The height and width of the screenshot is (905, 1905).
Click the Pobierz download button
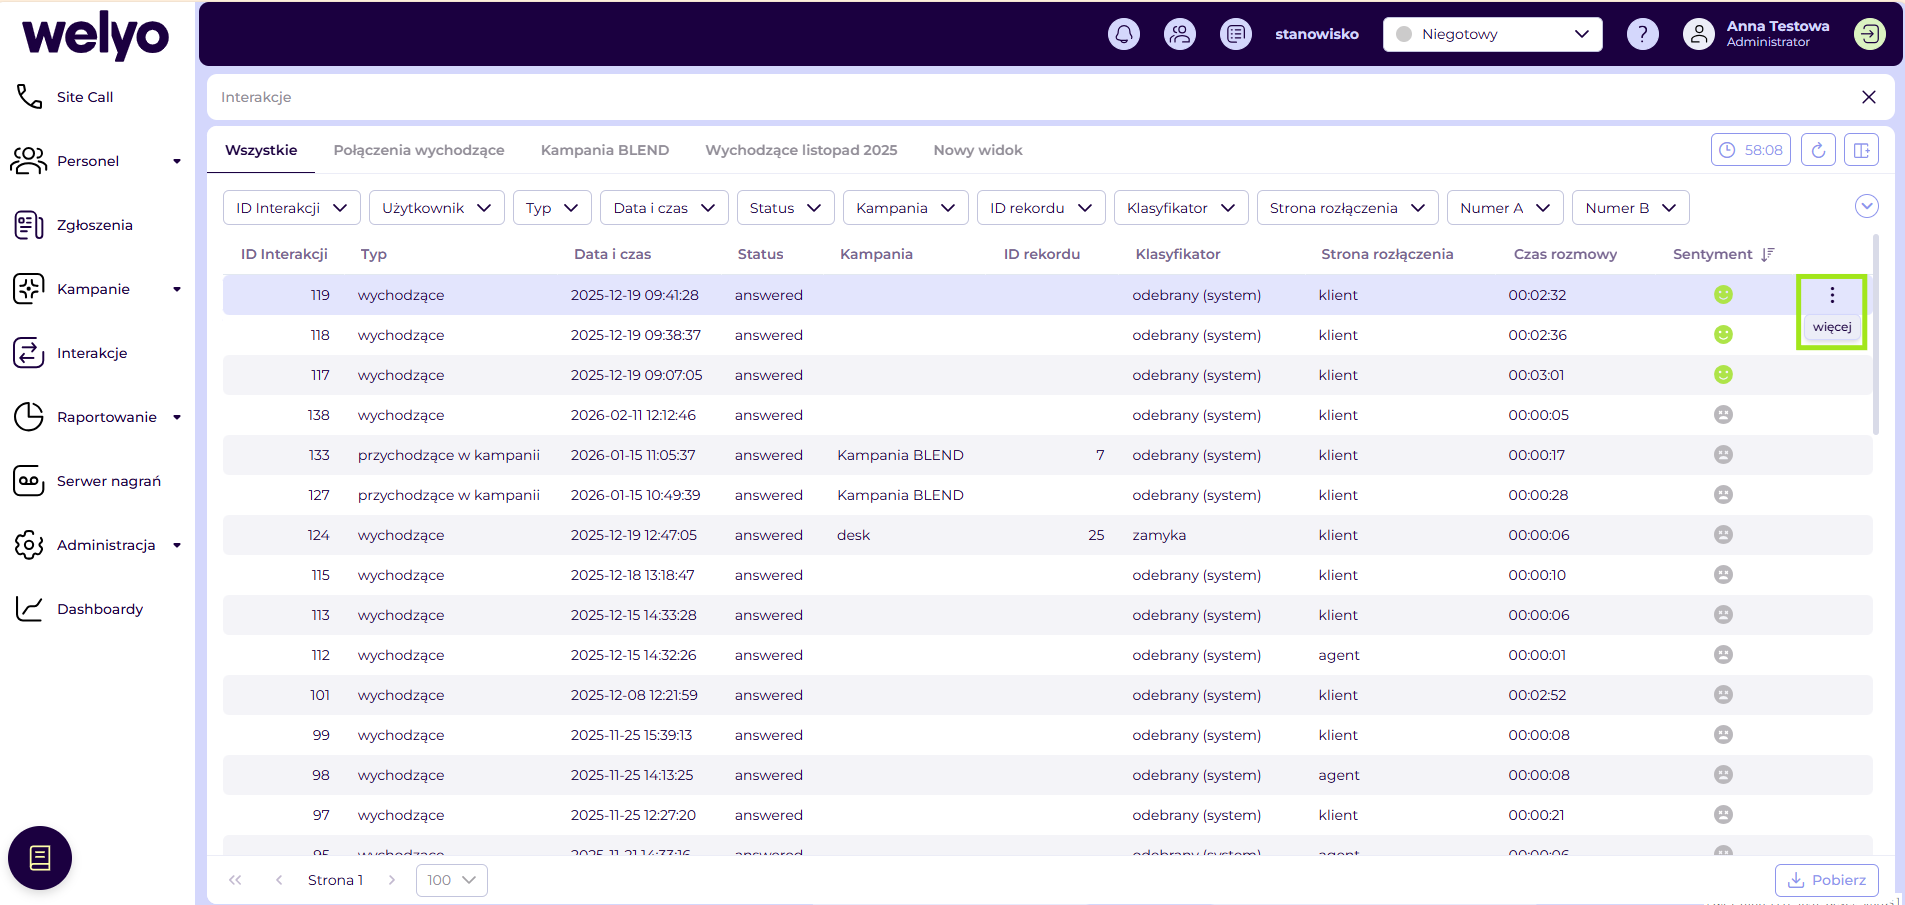click(1826, 880)
